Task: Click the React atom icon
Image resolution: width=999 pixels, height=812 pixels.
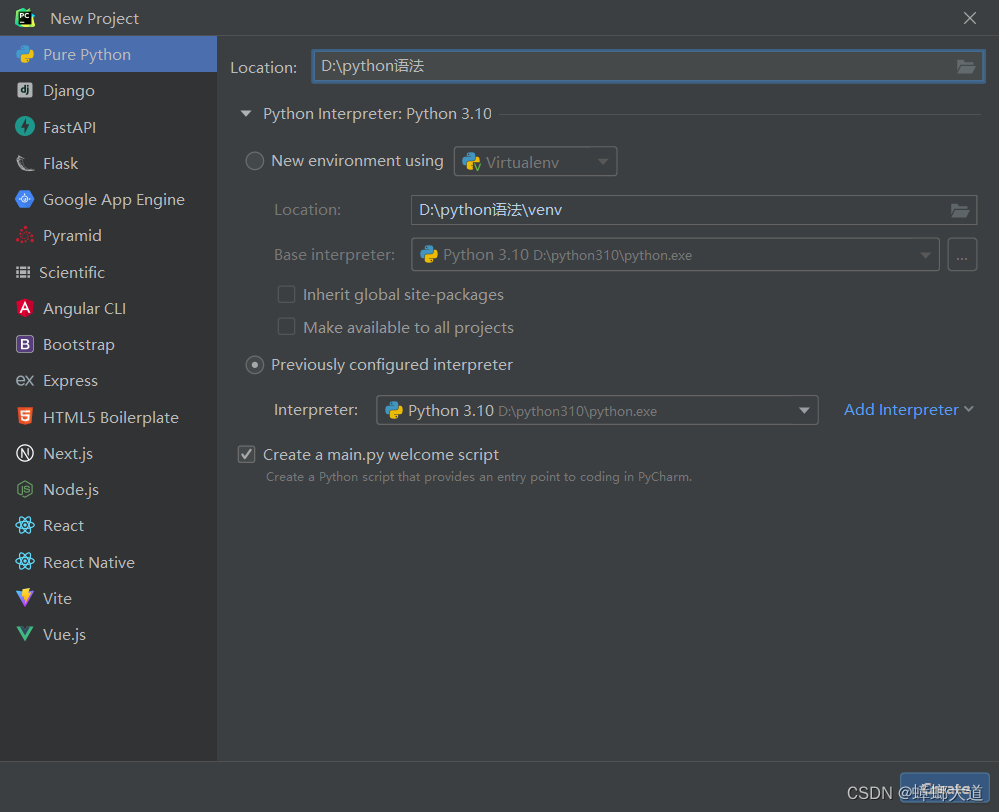Action: pyautogui.click(x=25, y=525)
